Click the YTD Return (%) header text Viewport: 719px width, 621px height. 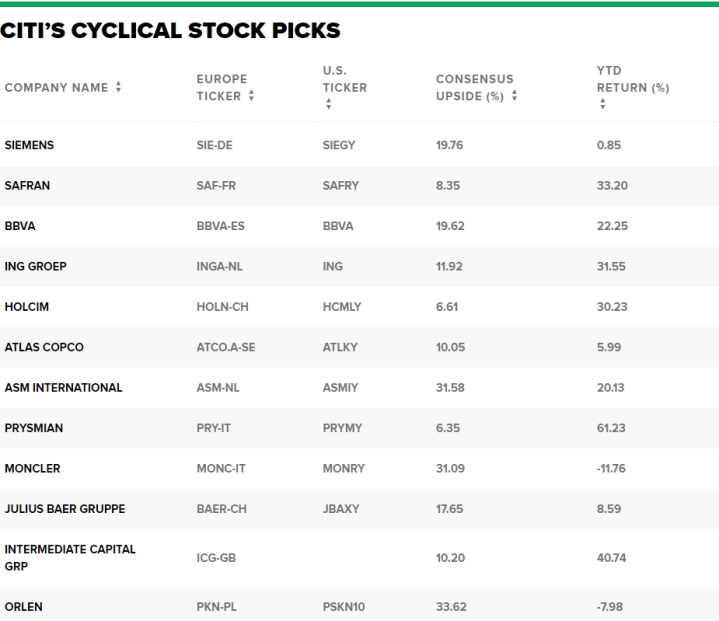tap(633, 79)
